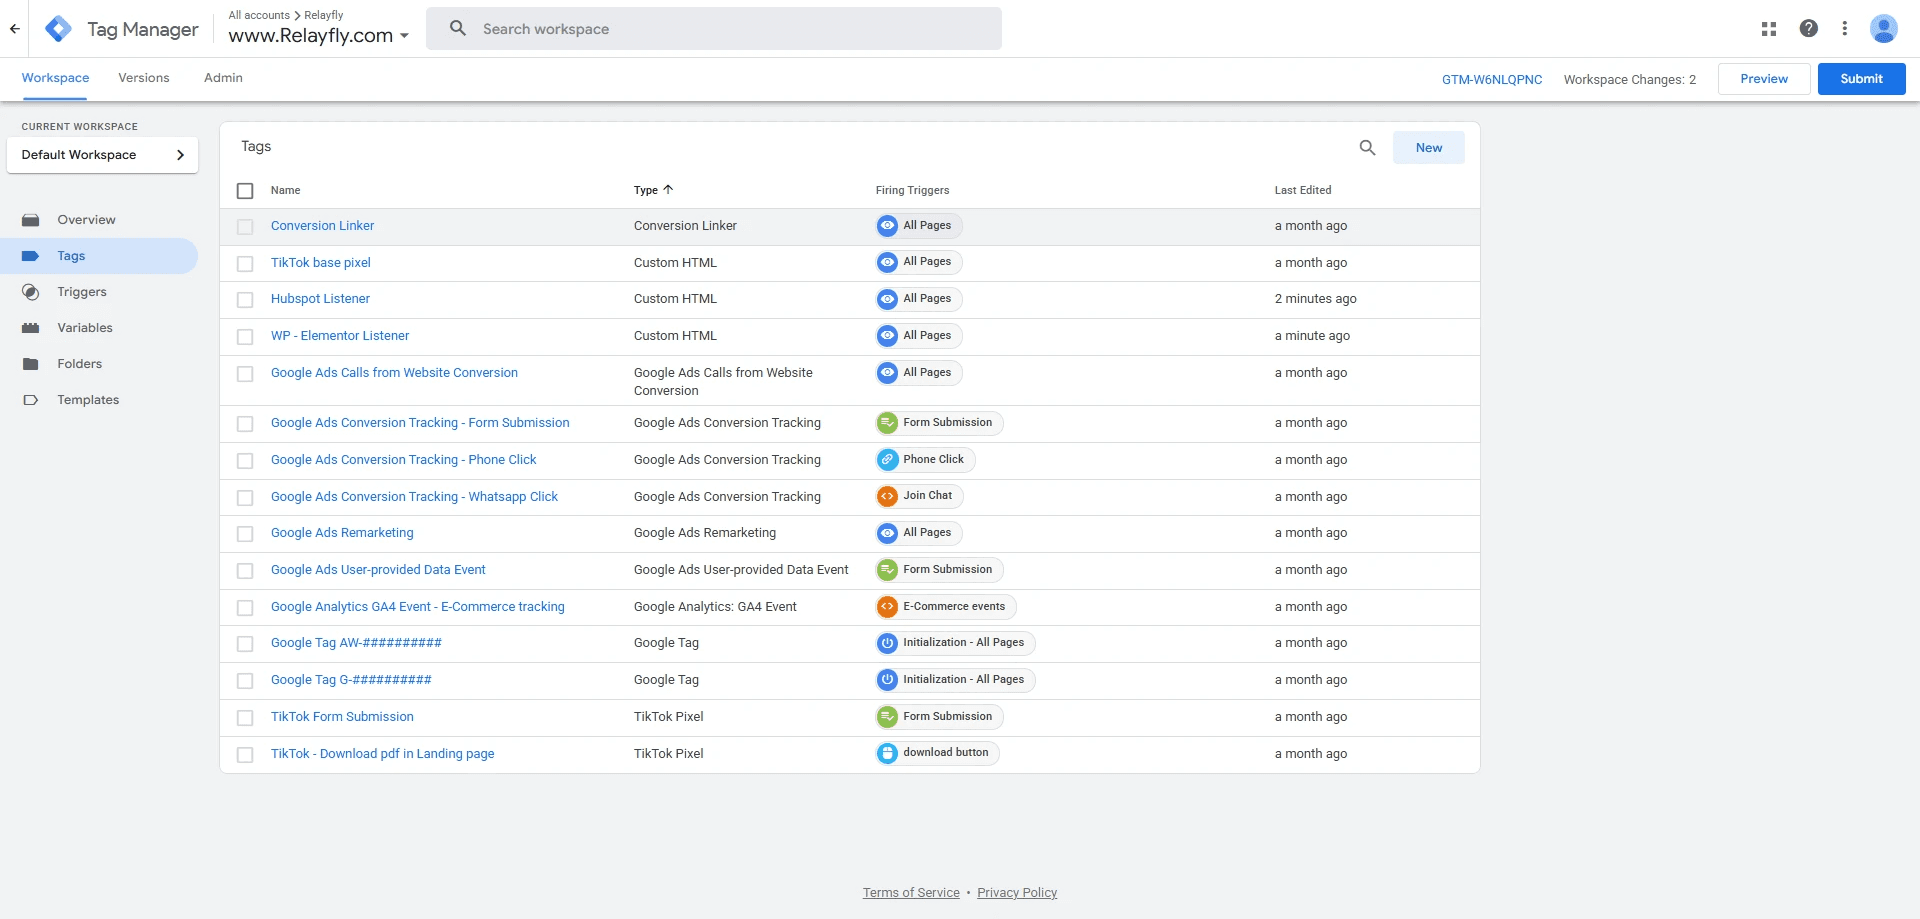The image size is (1920, 919).
Task: Click the Last Edited column header
Action: tap(1303, 190)
